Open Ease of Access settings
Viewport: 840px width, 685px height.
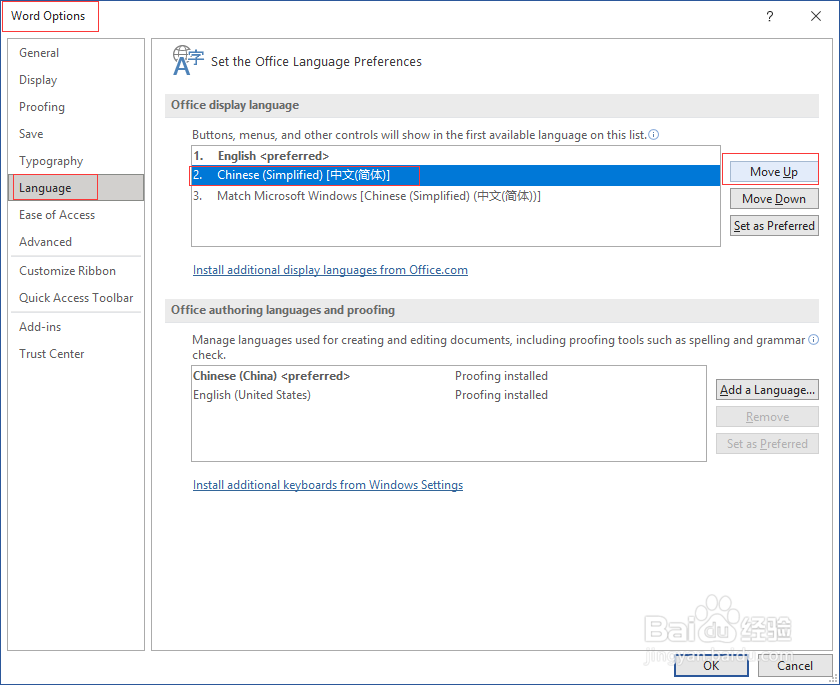click(x=76, y=215)
